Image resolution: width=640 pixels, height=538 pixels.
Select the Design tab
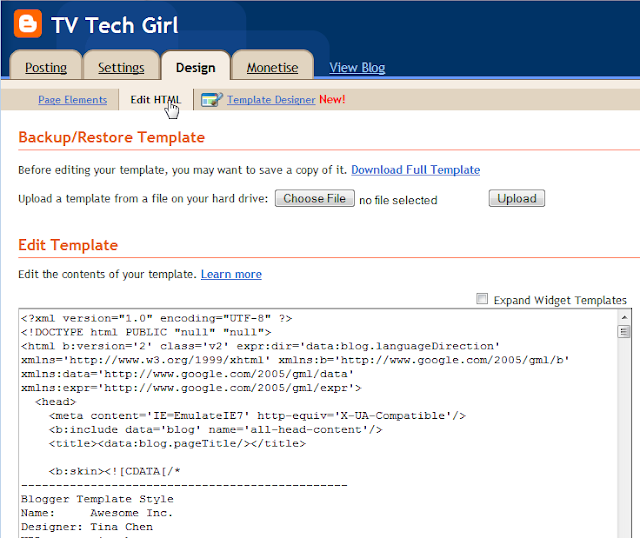coord(196,67)
